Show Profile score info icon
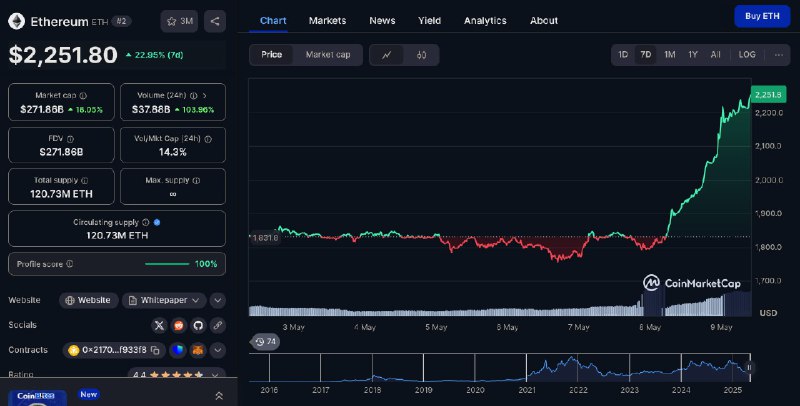800x406 pixels. (69, 264)
